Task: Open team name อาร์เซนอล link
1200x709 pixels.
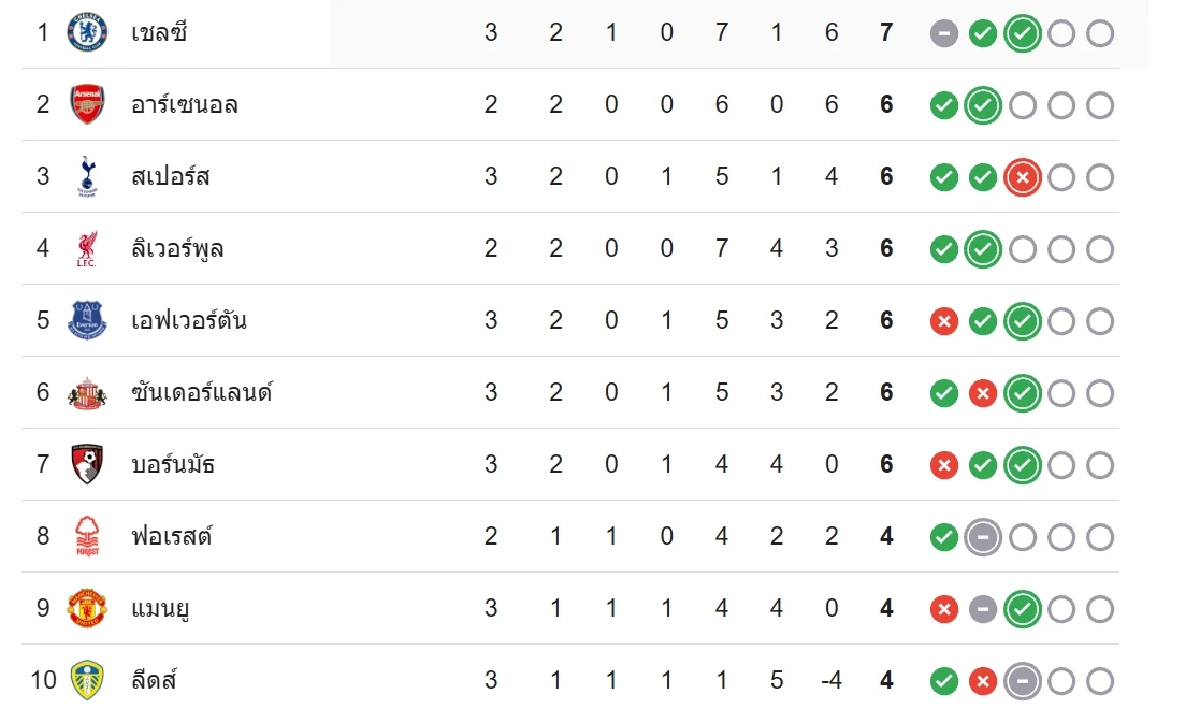Action: 184,105
